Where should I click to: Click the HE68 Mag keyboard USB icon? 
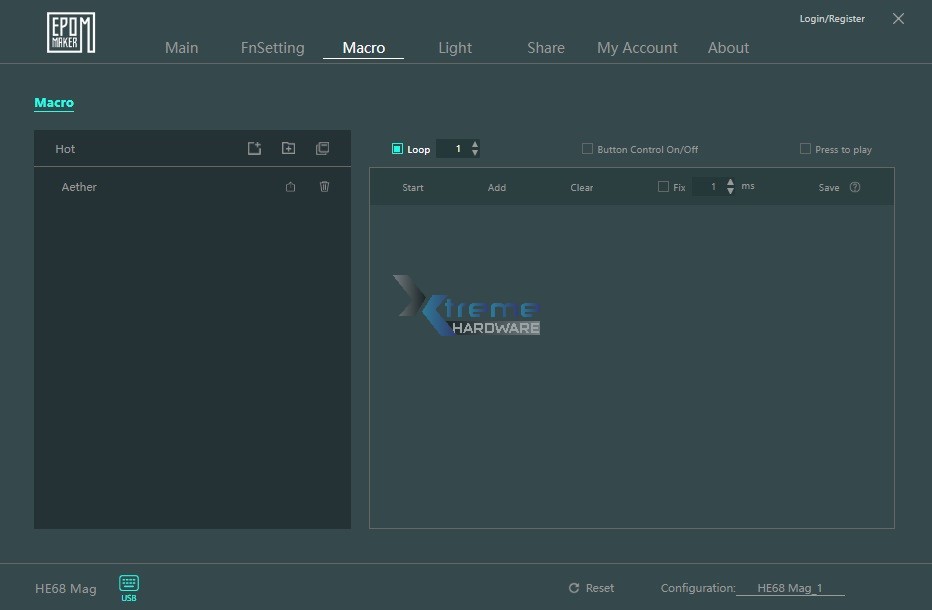click(x=128, y=586)
